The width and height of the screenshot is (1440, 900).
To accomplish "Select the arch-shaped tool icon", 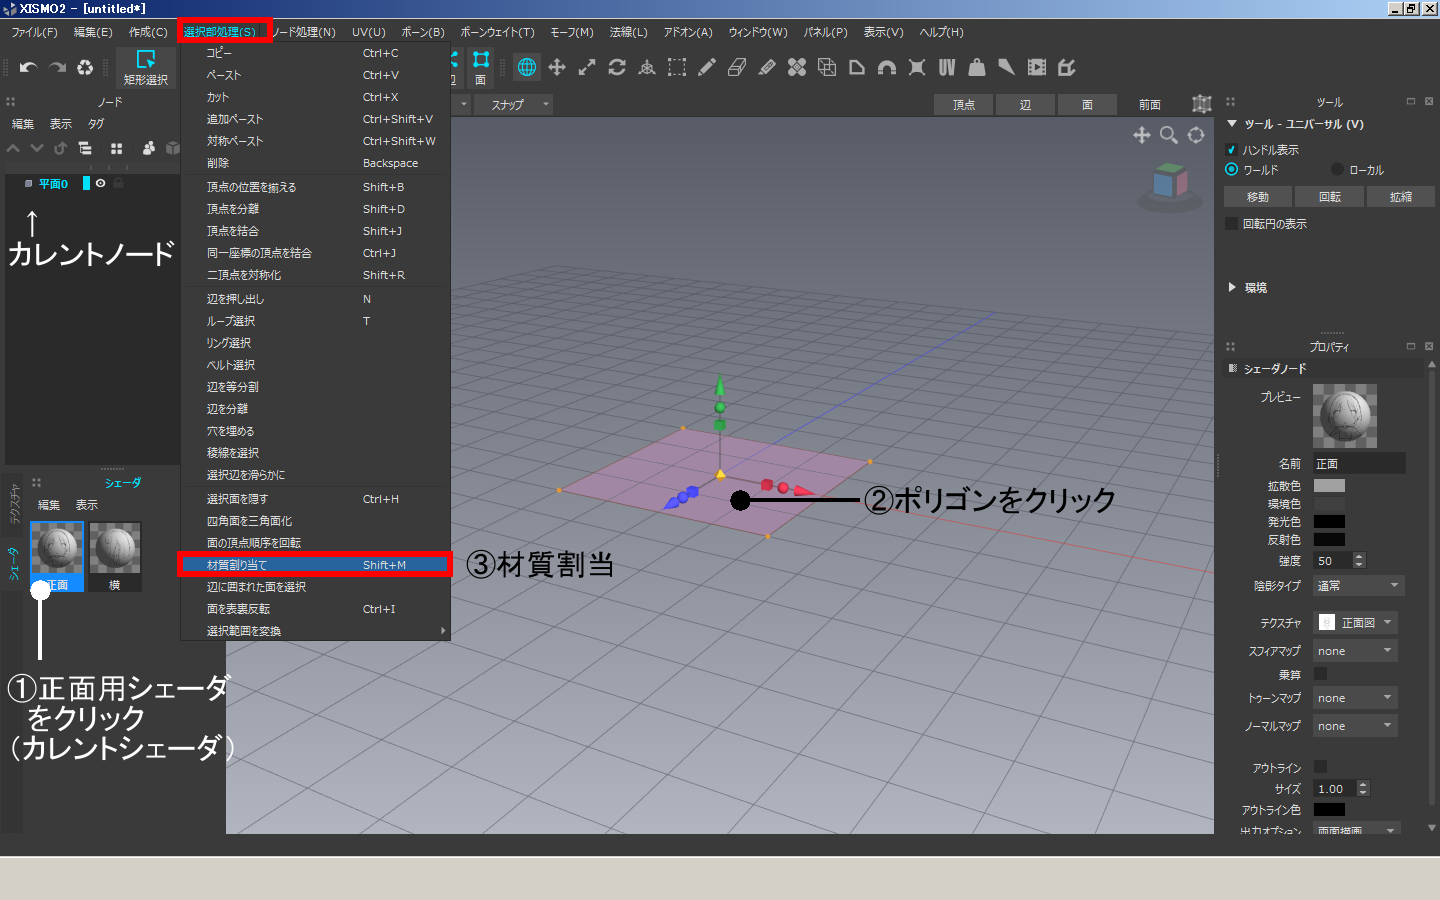I will coord(887,67).
